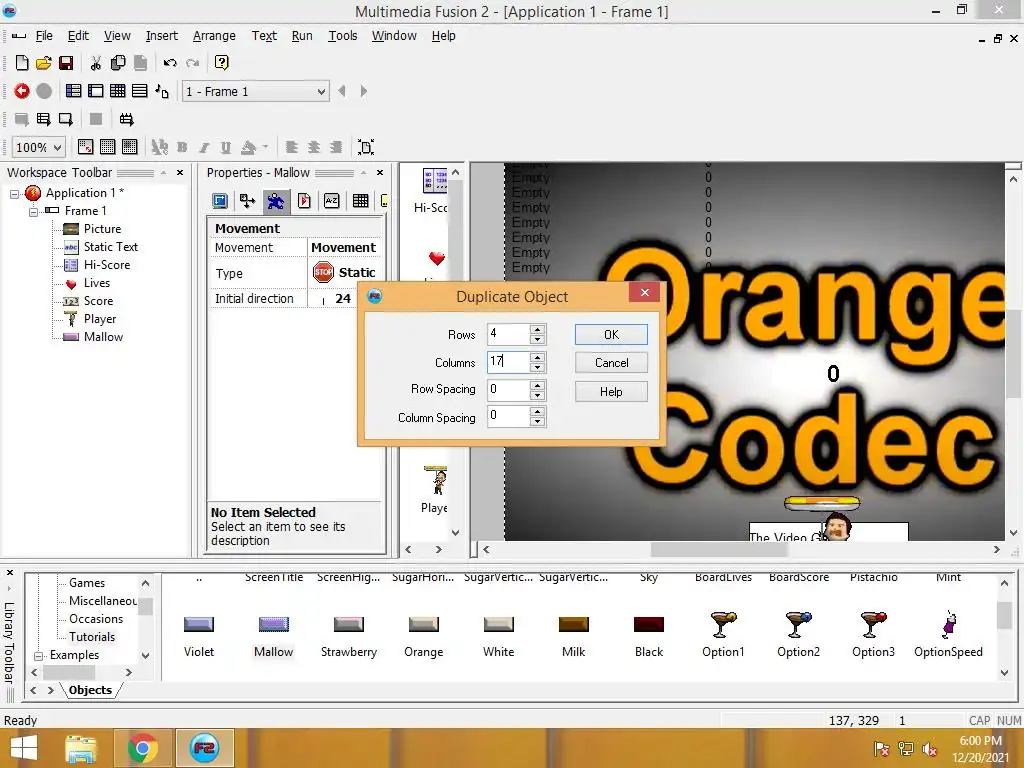1024x768 pixels.
Task: Open the Values A-Z properties tab icon
Action: [x=332, y=201]
